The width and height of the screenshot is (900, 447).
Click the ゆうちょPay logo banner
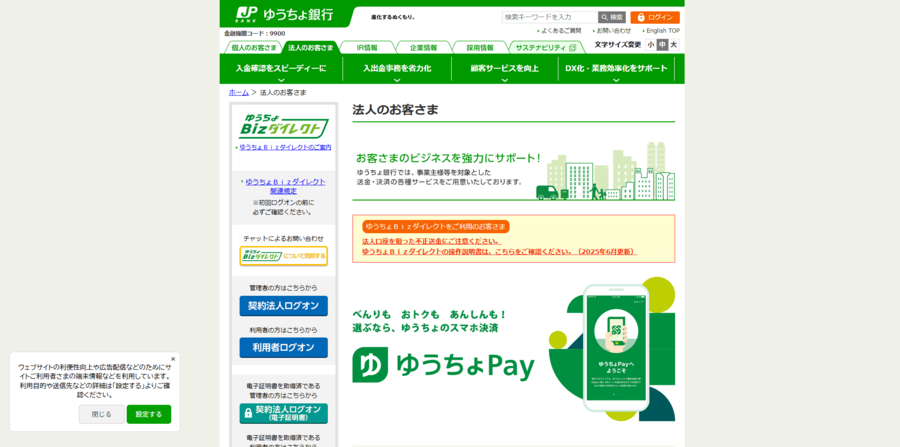click(444, 365)
